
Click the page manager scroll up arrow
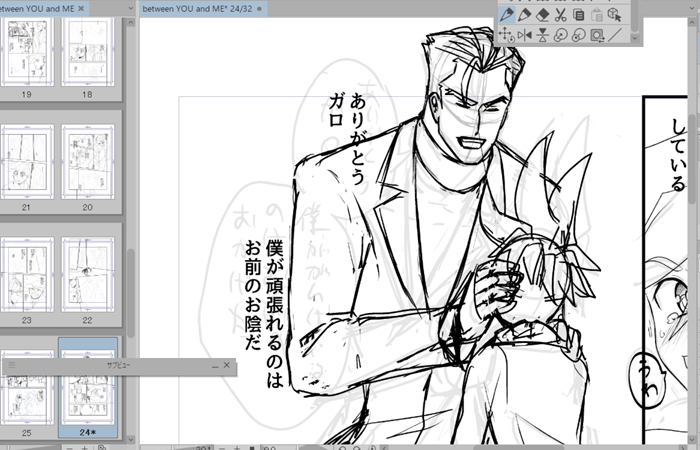(130, 22)
